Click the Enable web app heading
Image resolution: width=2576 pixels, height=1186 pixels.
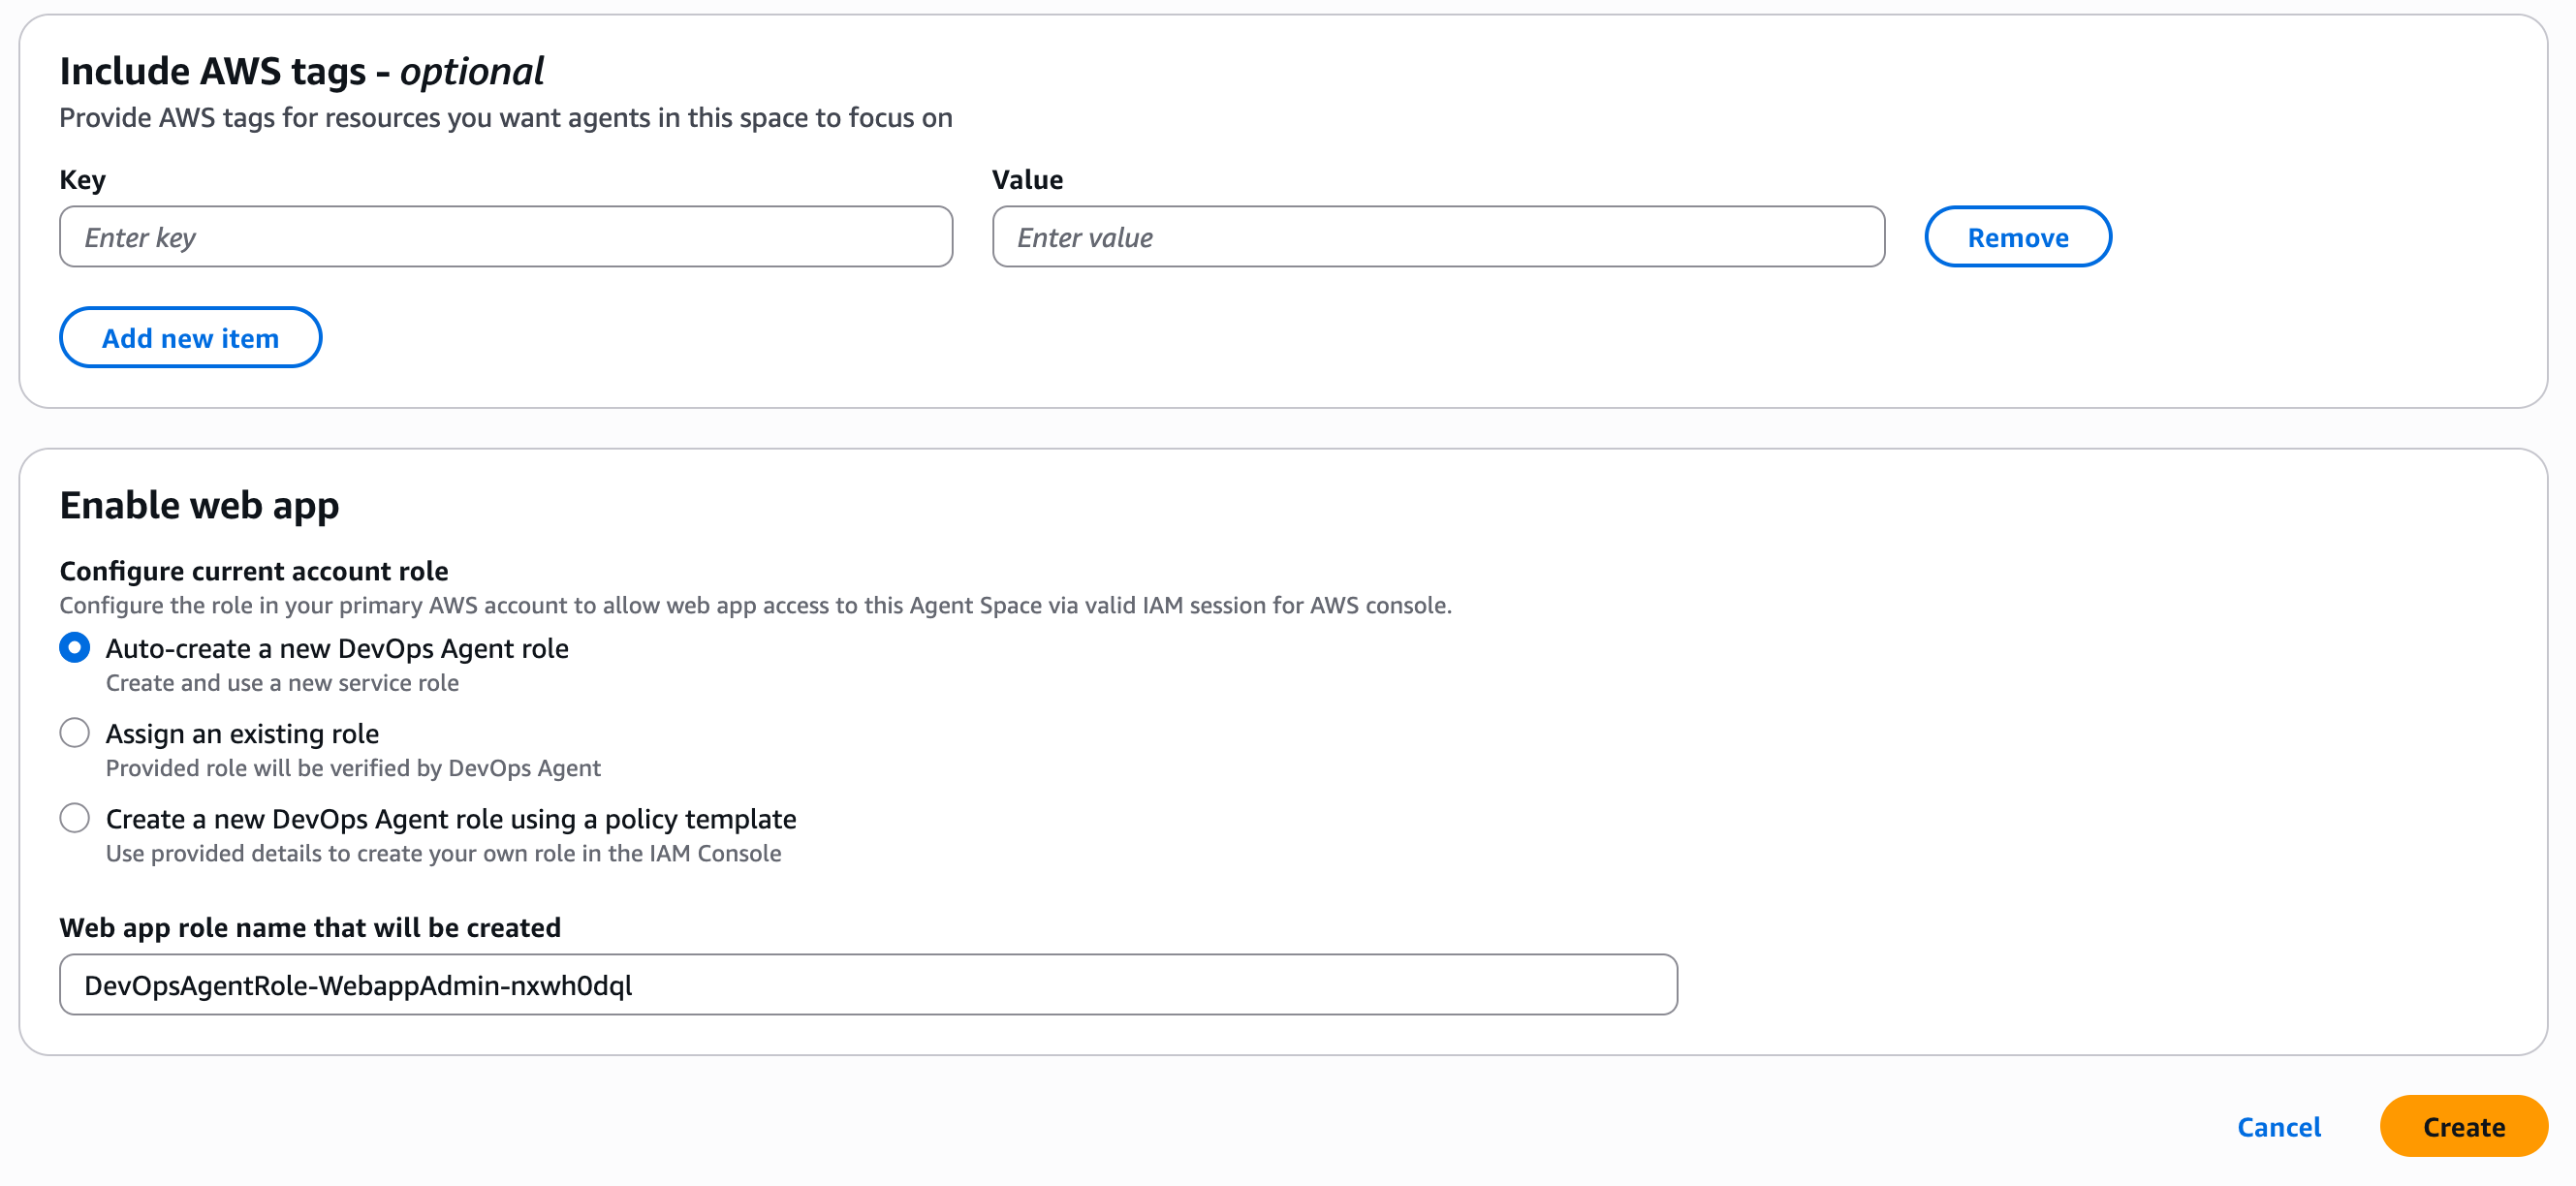pyautogui.click(x=199, y=505)
